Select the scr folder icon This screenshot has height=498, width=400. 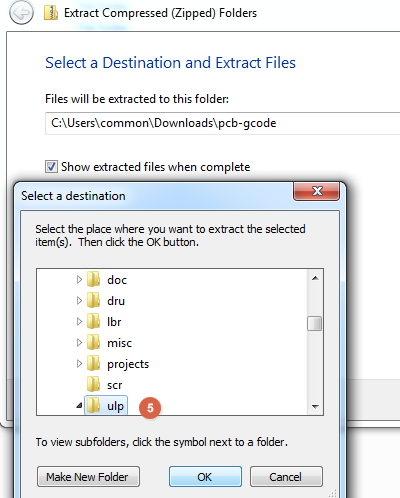pos(93,384)
